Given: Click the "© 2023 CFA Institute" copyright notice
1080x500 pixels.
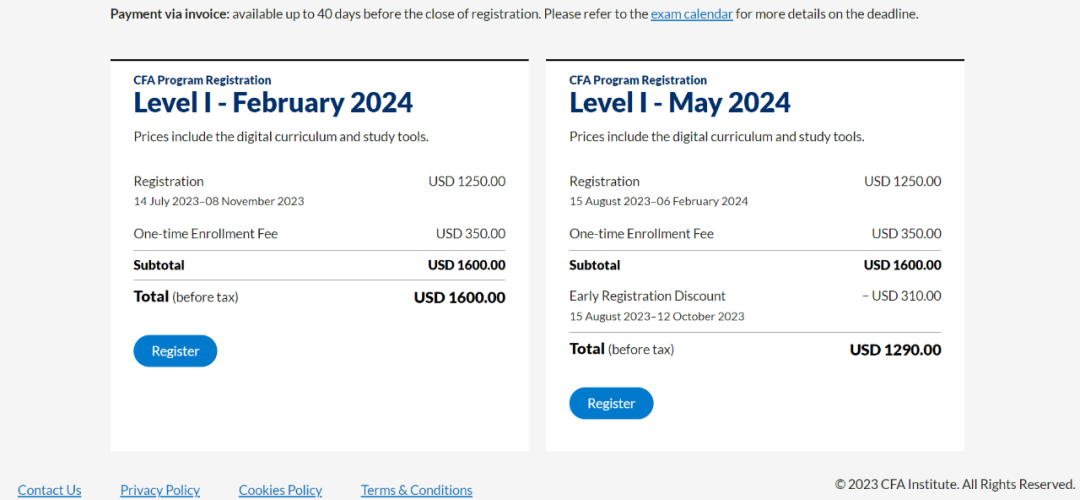Looking at the screenshot, I should click(954, 484).
